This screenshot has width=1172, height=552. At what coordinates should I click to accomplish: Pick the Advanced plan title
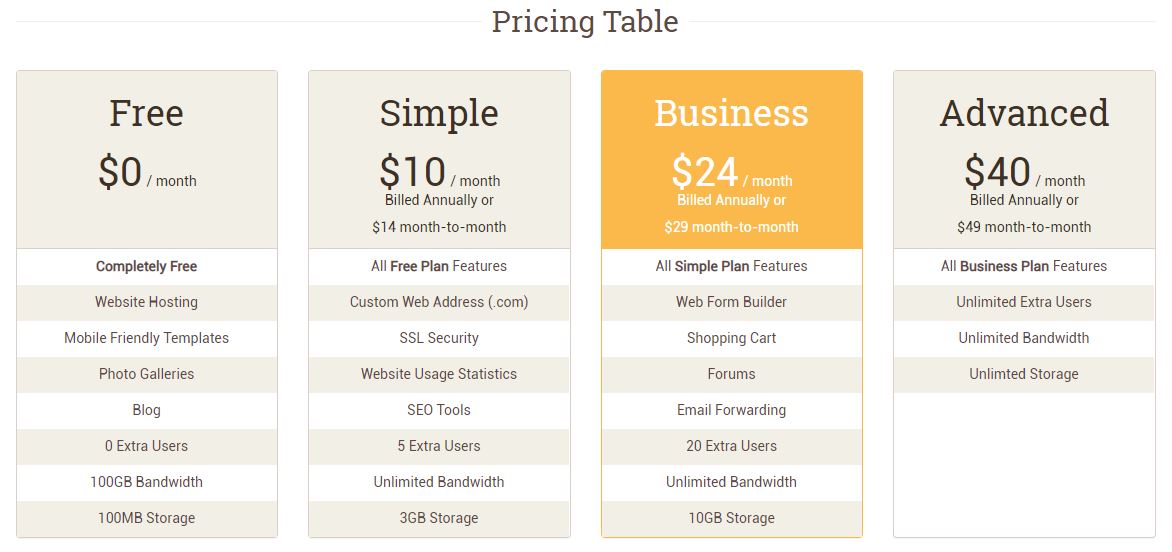[1024, 113]
